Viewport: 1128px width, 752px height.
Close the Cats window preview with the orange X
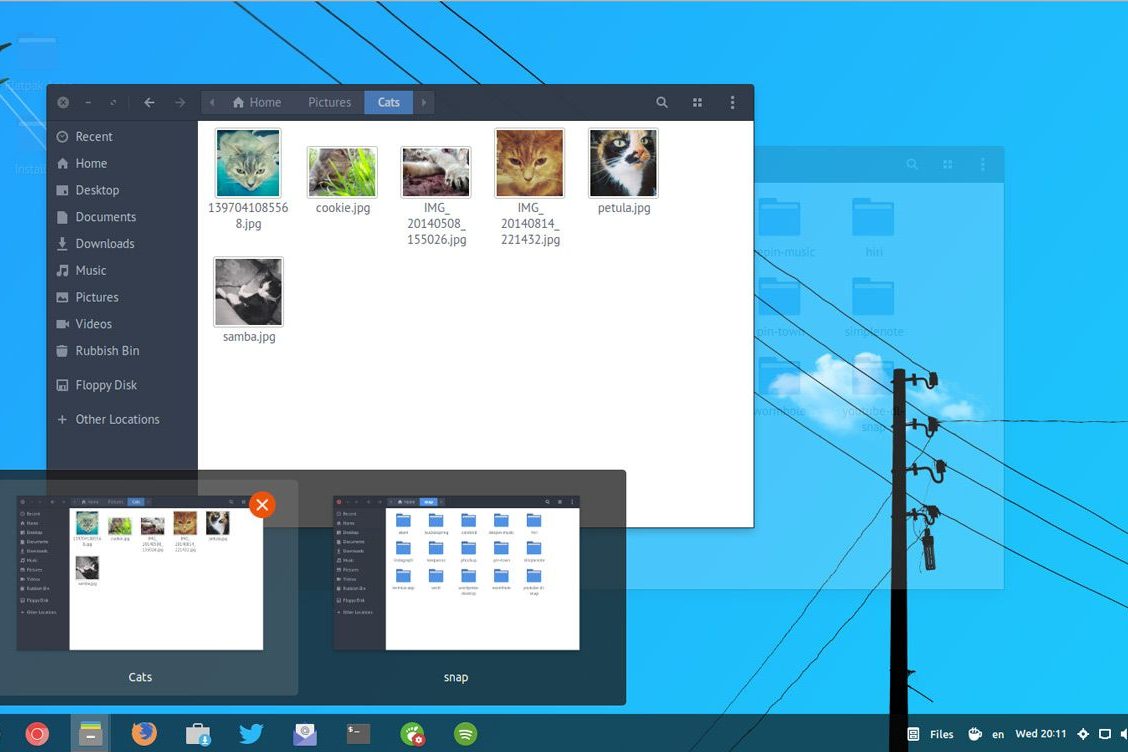pyautogui.click(x=262, y=505)
